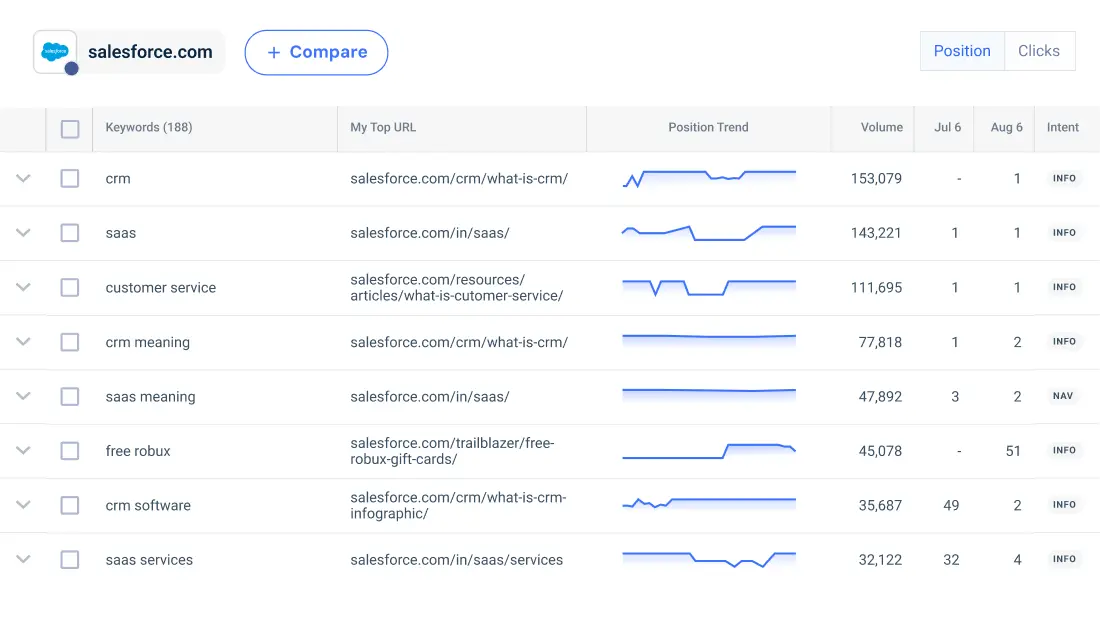This screenshot has height=618, width=1100.
Task: Click the volume value 77,818
Action: tap(880, 342)
